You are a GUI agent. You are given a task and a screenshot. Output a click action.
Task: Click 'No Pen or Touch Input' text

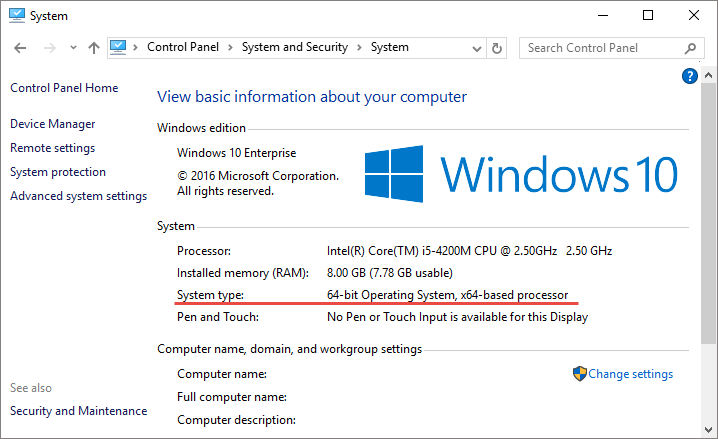point(457,317)
